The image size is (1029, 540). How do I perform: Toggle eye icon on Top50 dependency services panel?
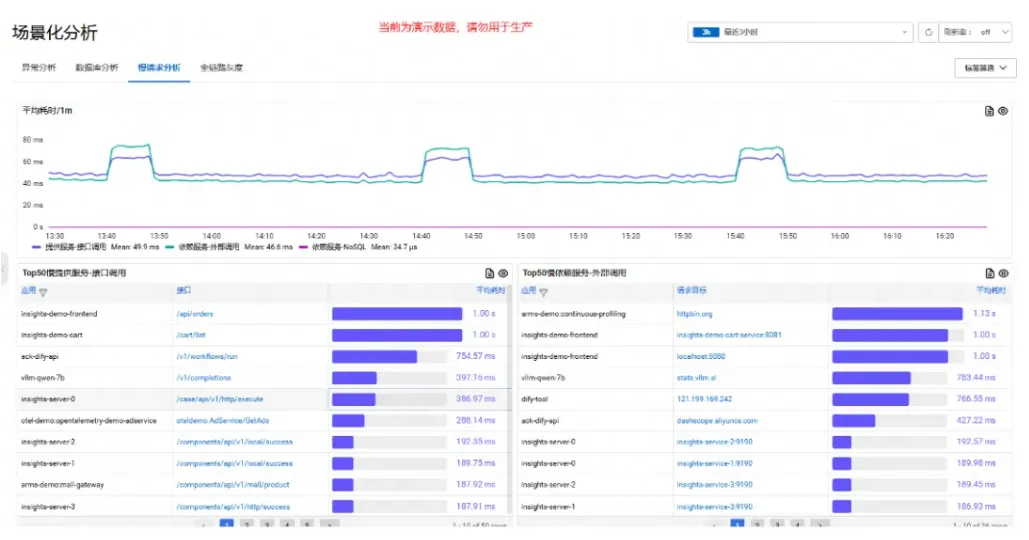click(1003, 273)
